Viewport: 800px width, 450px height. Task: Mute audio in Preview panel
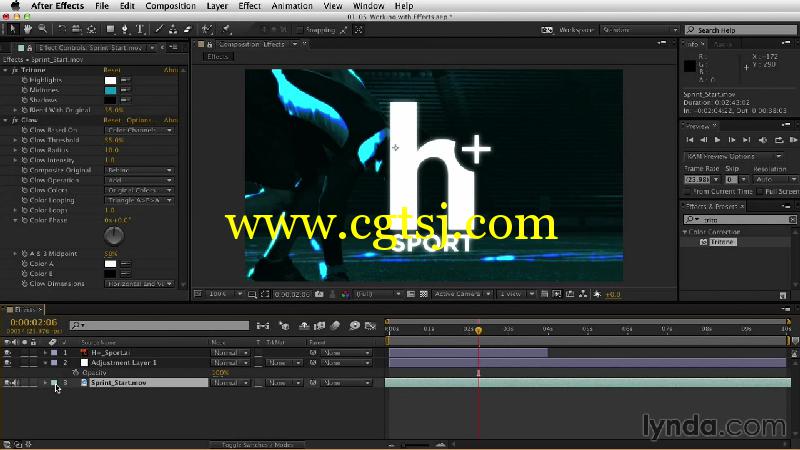tap(763, 140)
